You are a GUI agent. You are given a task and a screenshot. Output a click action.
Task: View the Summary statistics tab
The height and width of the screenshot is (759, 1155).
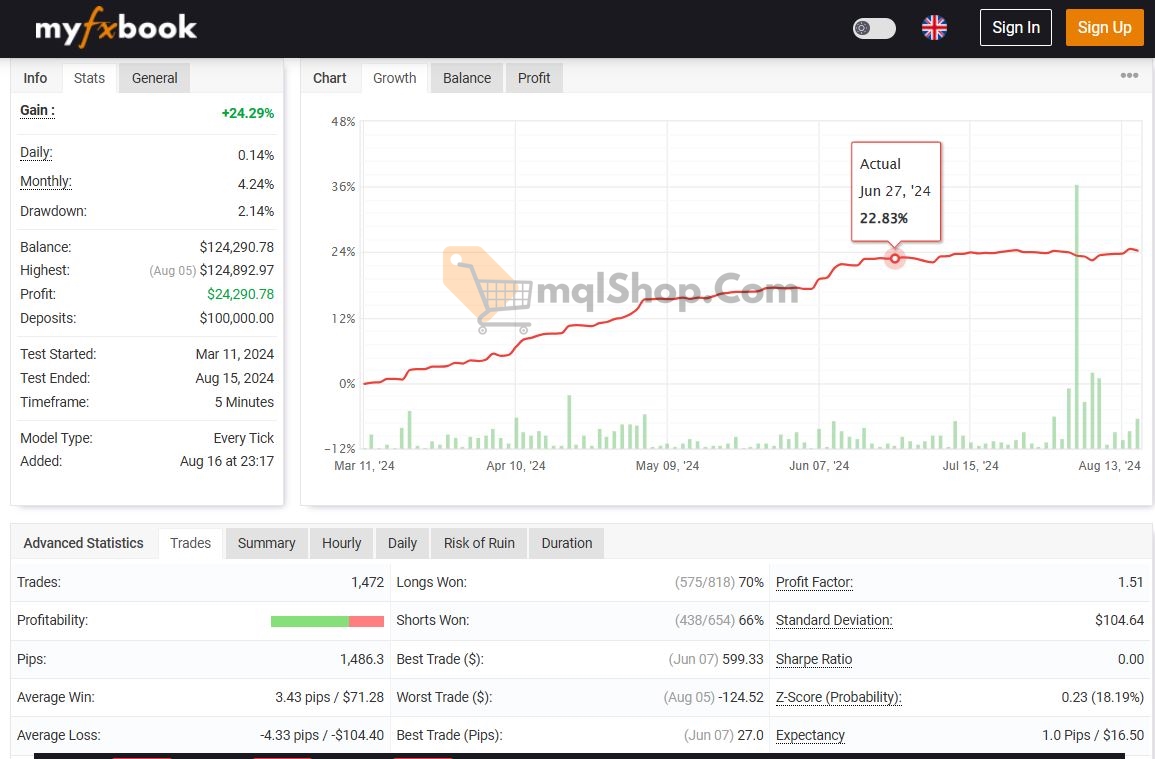click(266, 543)
